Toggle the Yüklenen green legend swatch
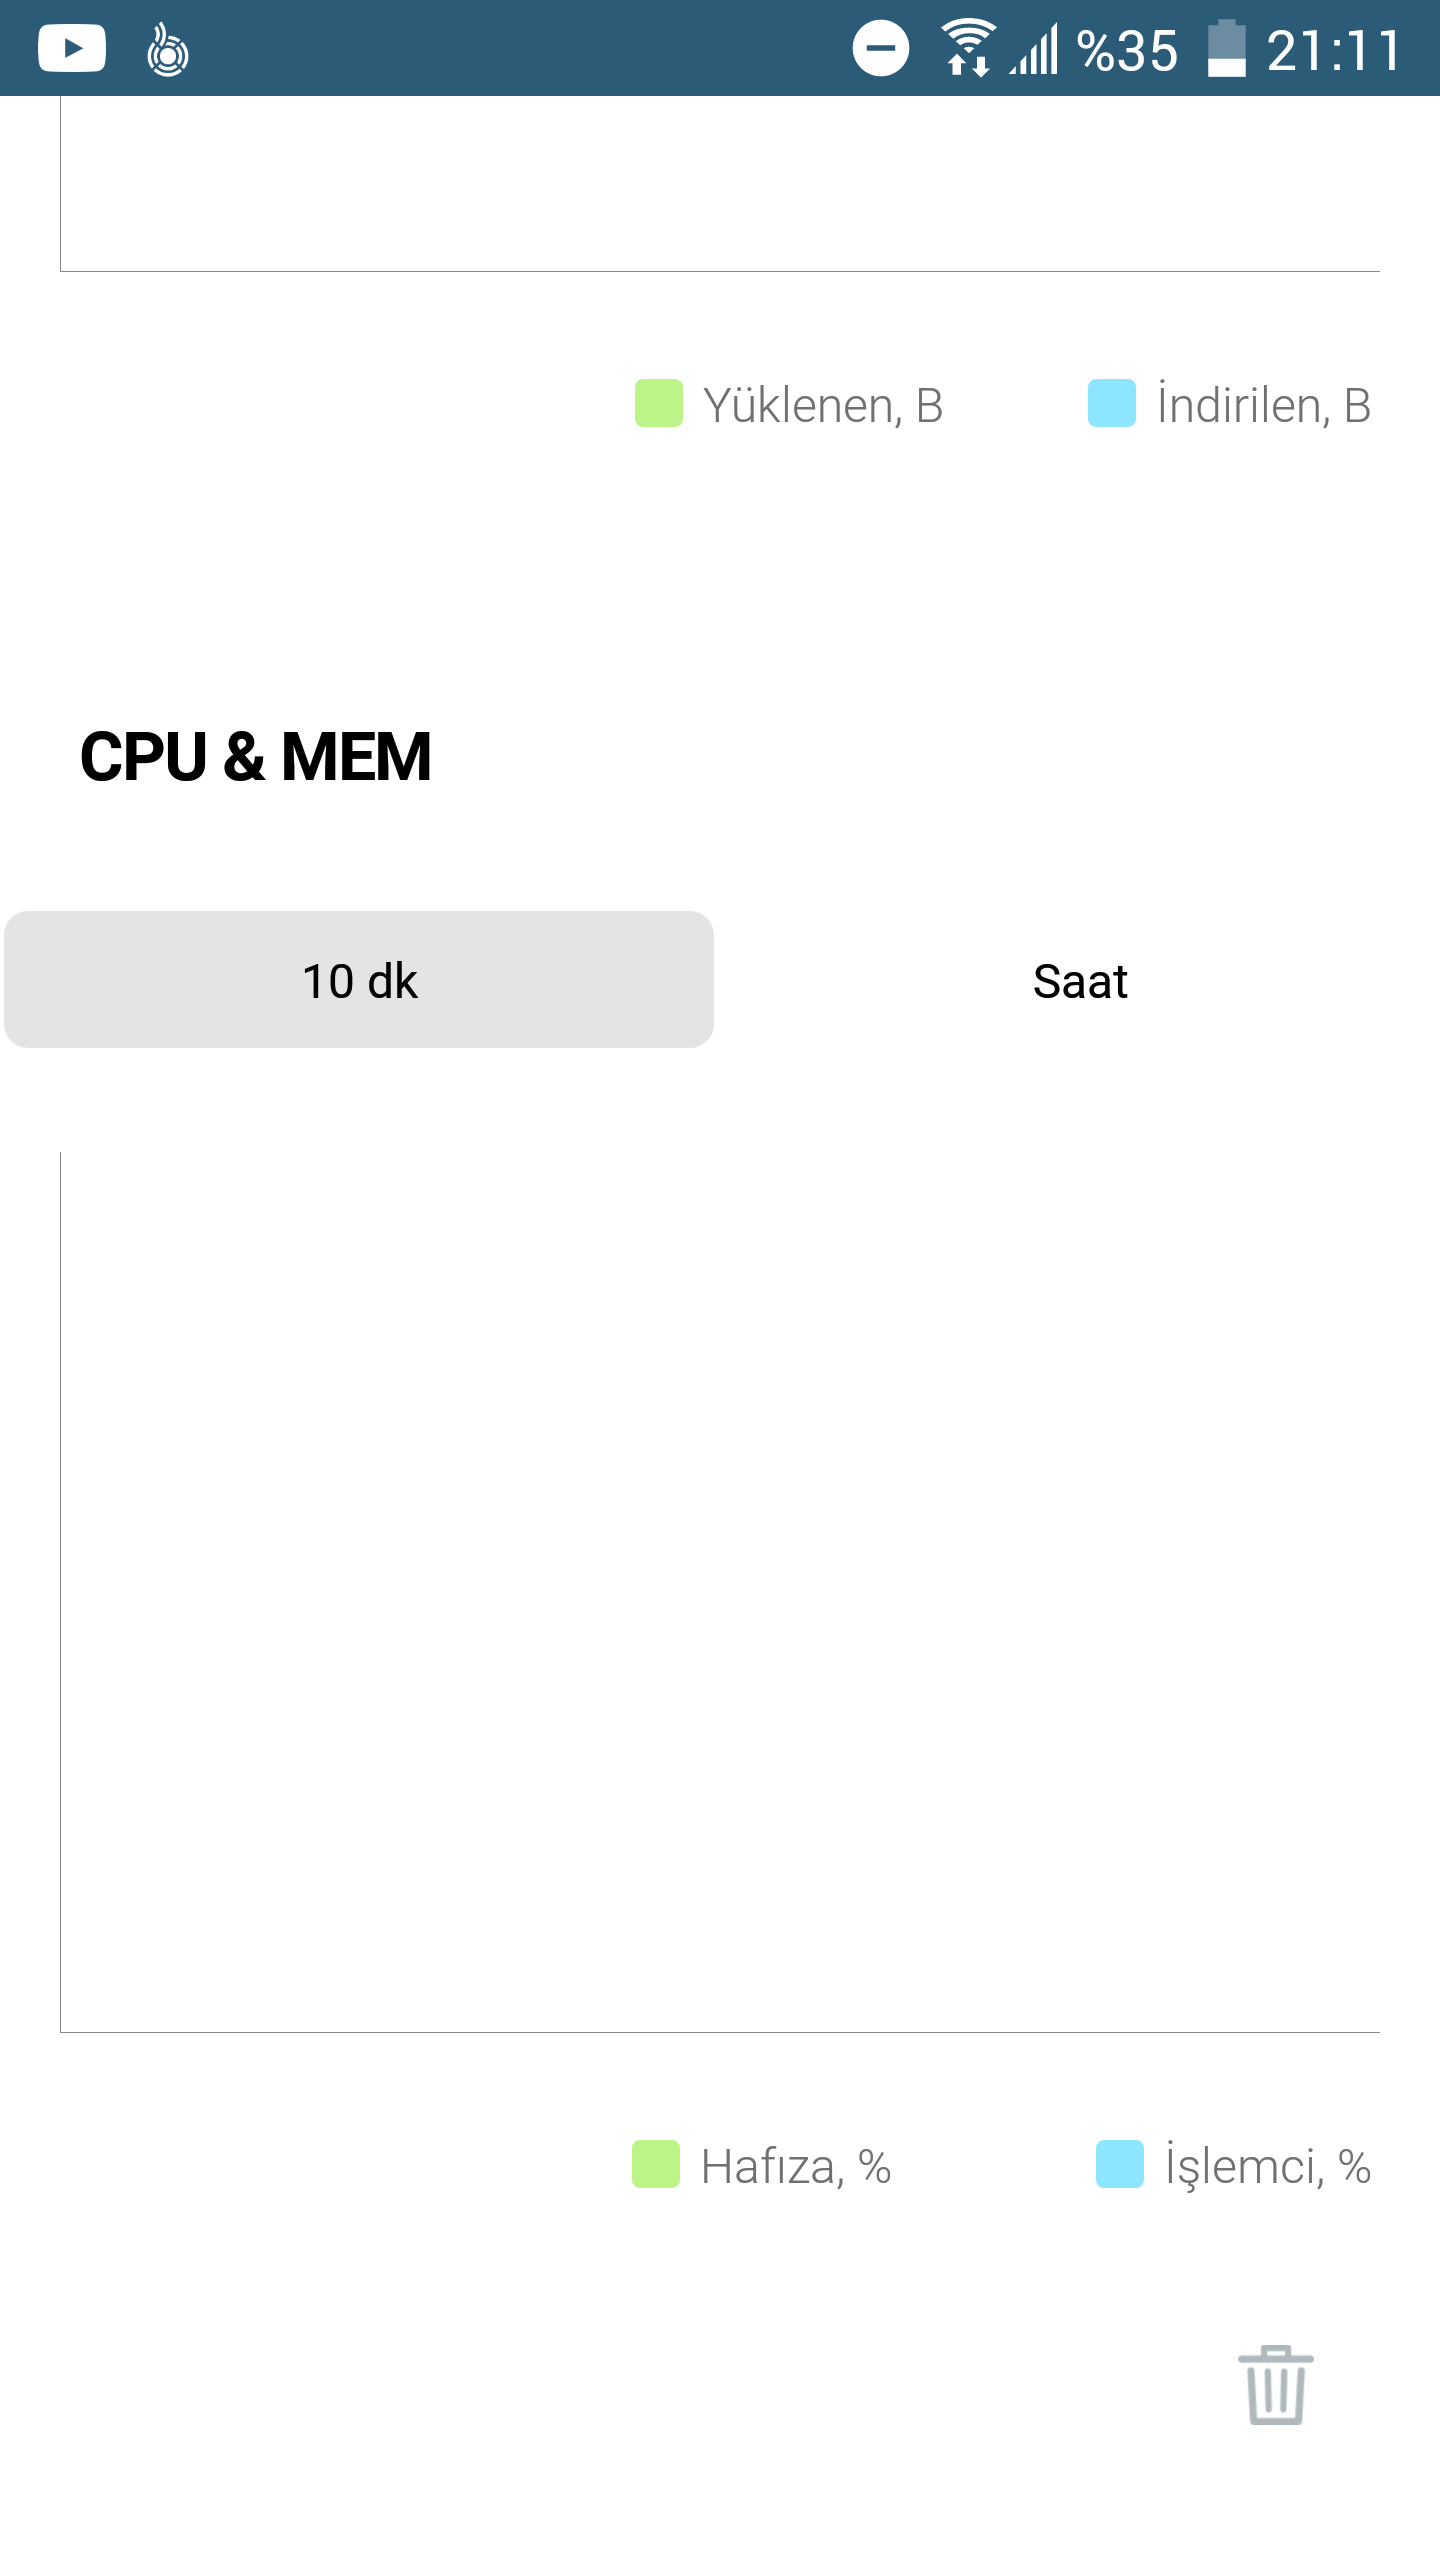1440x2560 pixels. tap(659, 403)
